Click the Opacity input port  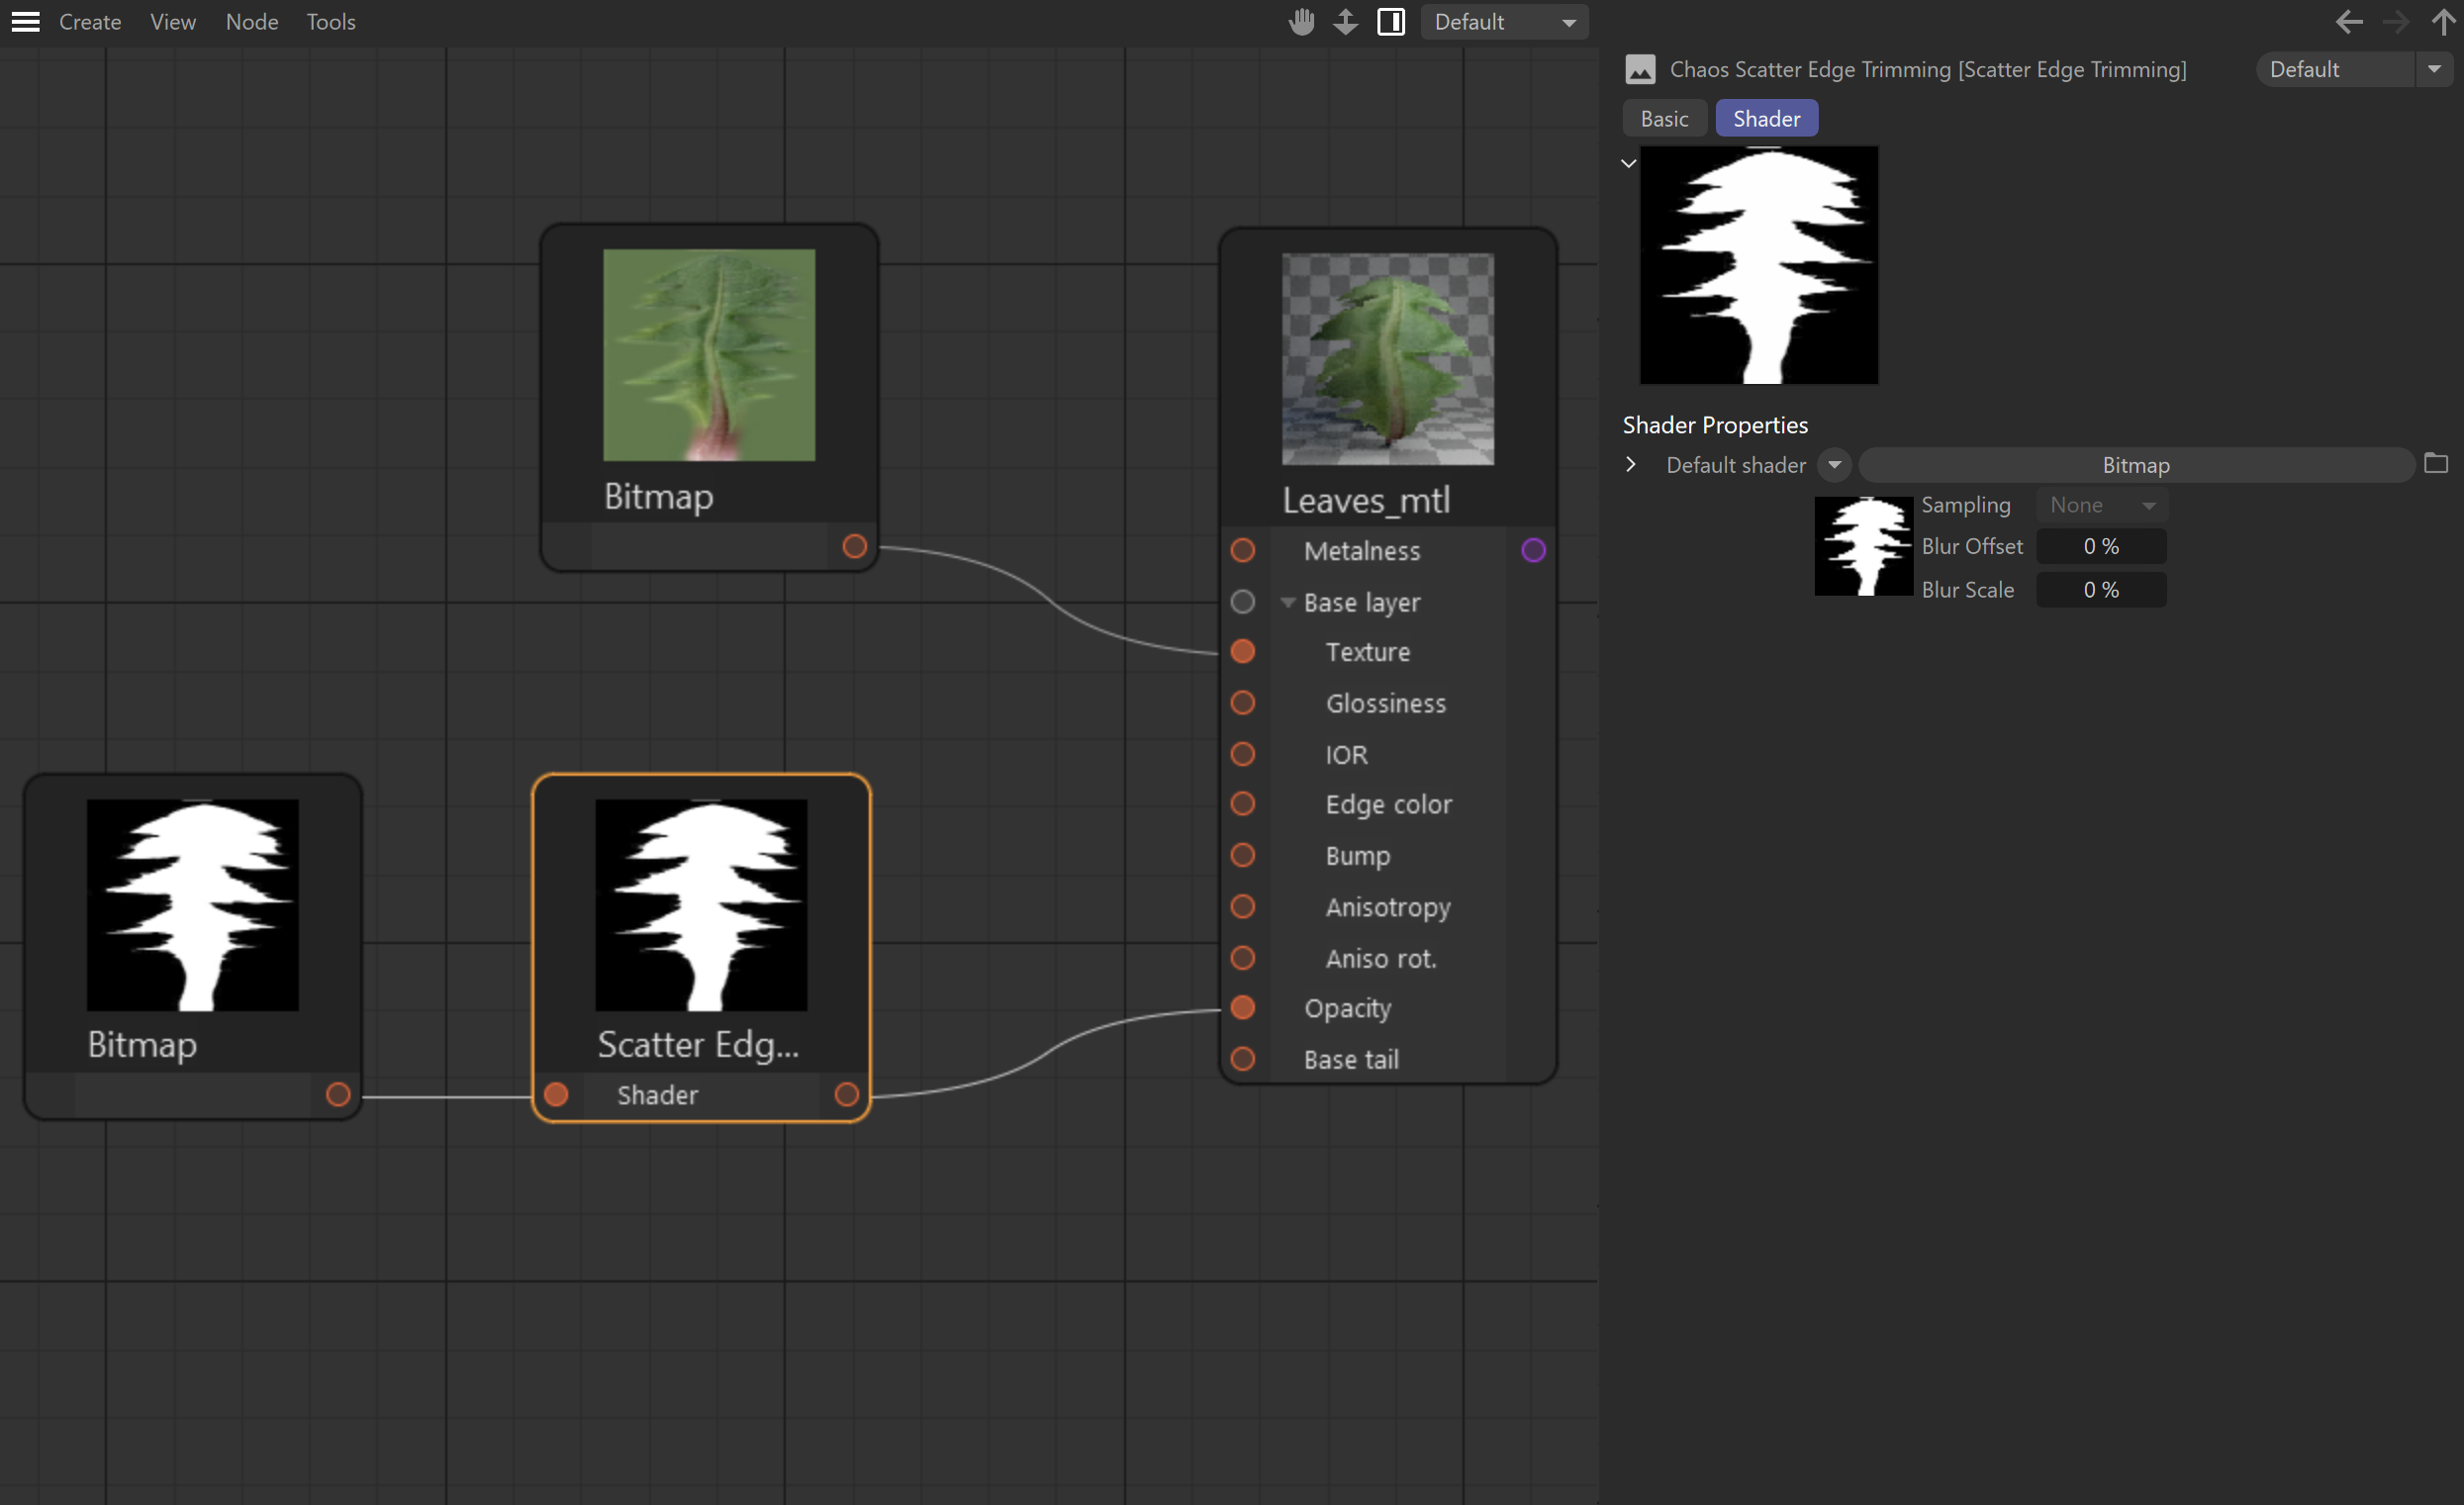pos(1243,1007)
